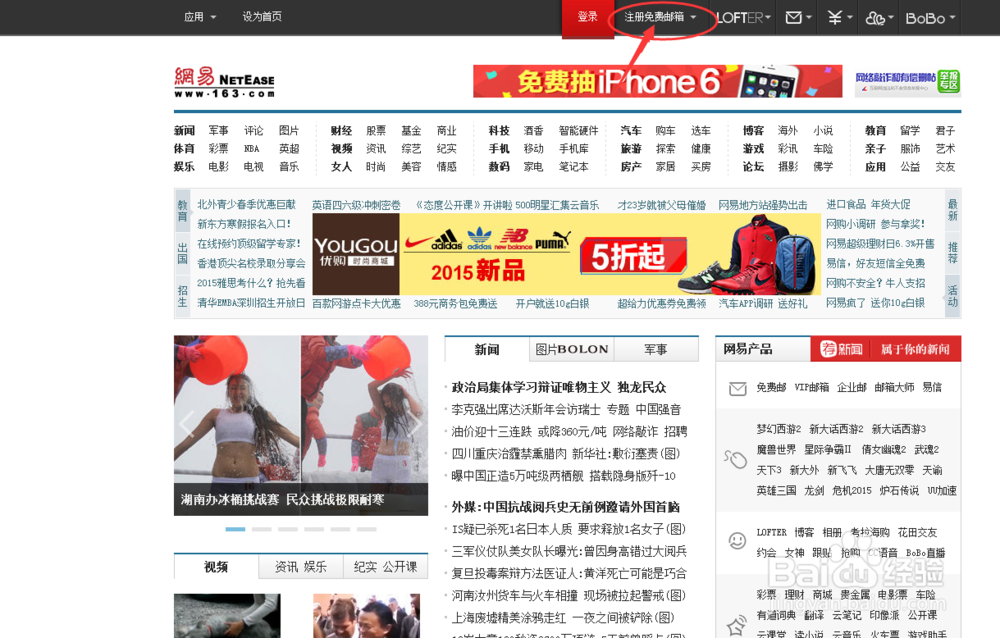Open the 体育 navigation link

pos(184,149)
